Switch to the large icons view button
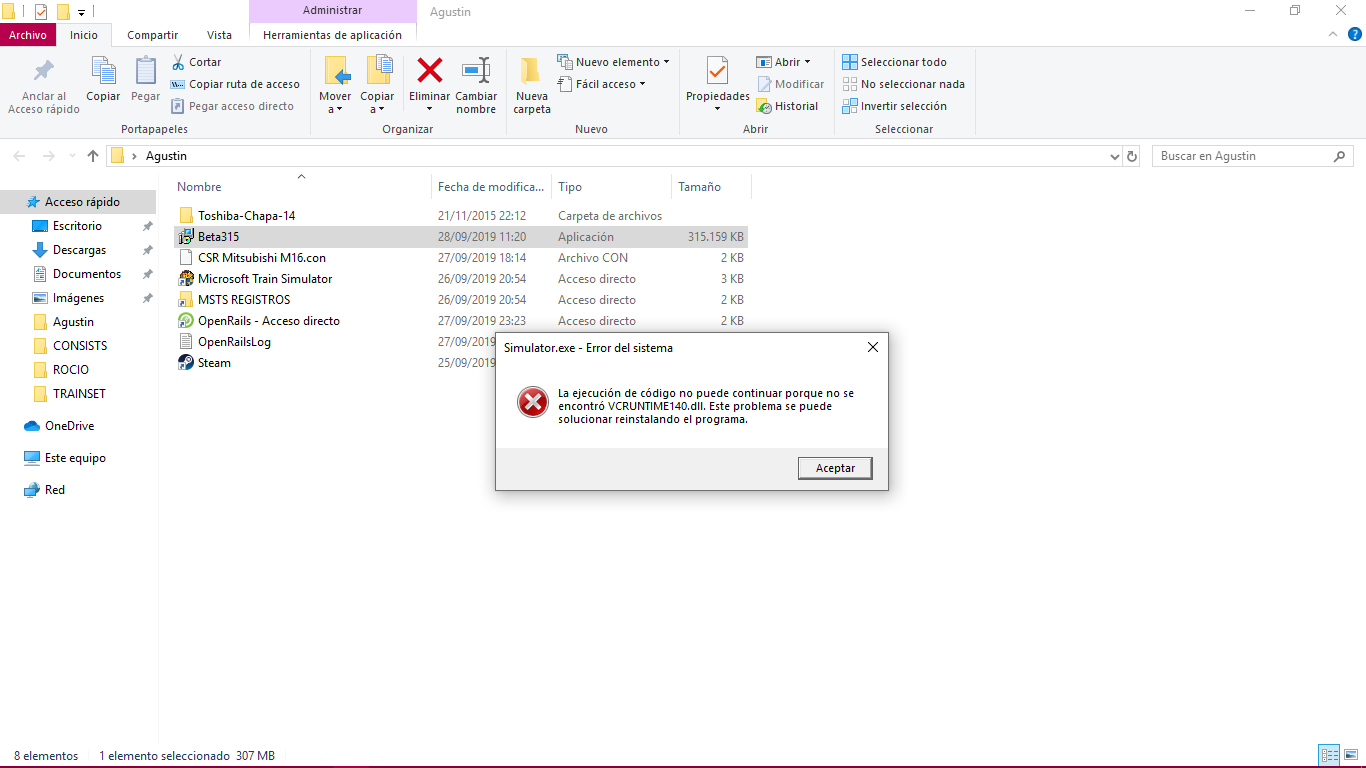The image size is (1366, 768). click(x=1351, y=756)
